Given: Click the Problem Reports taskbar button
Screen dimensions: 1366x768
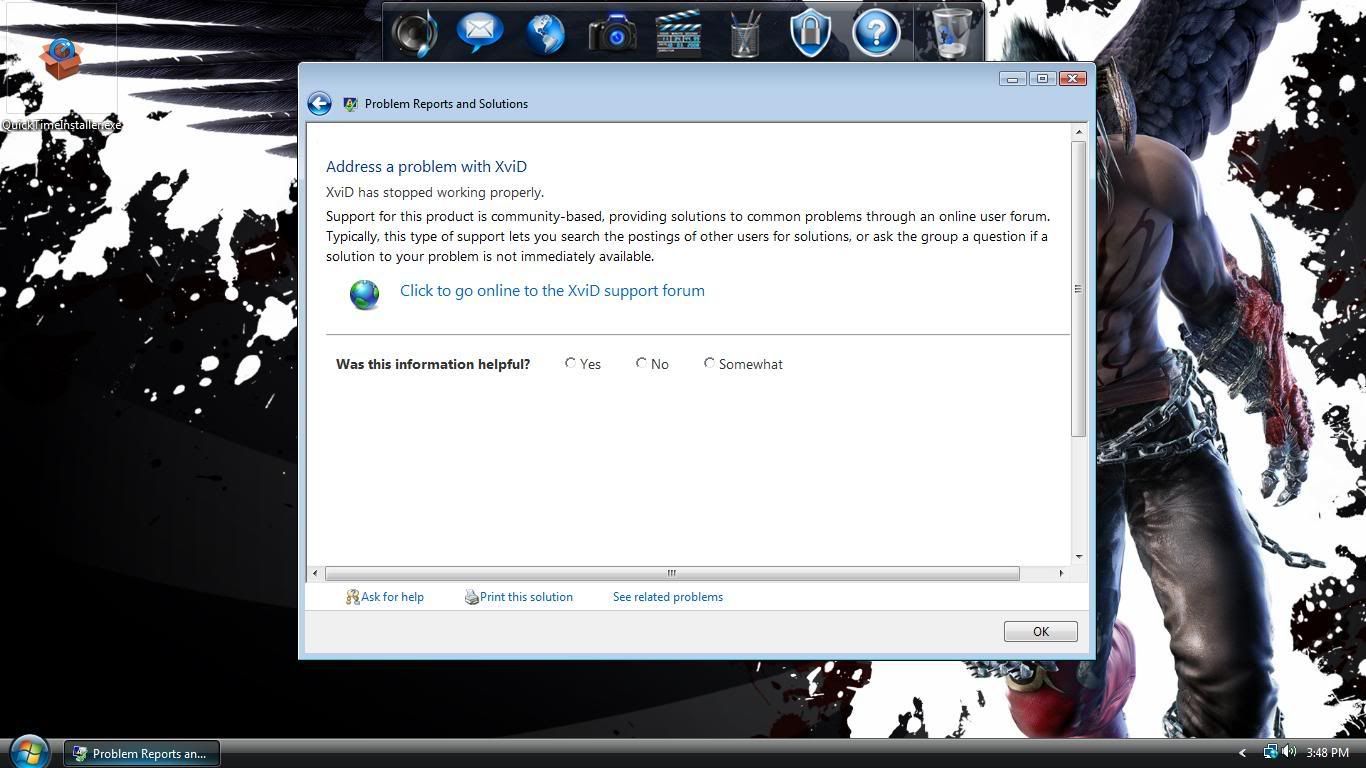Looking at the screenshot, I should tap(142, 753).
